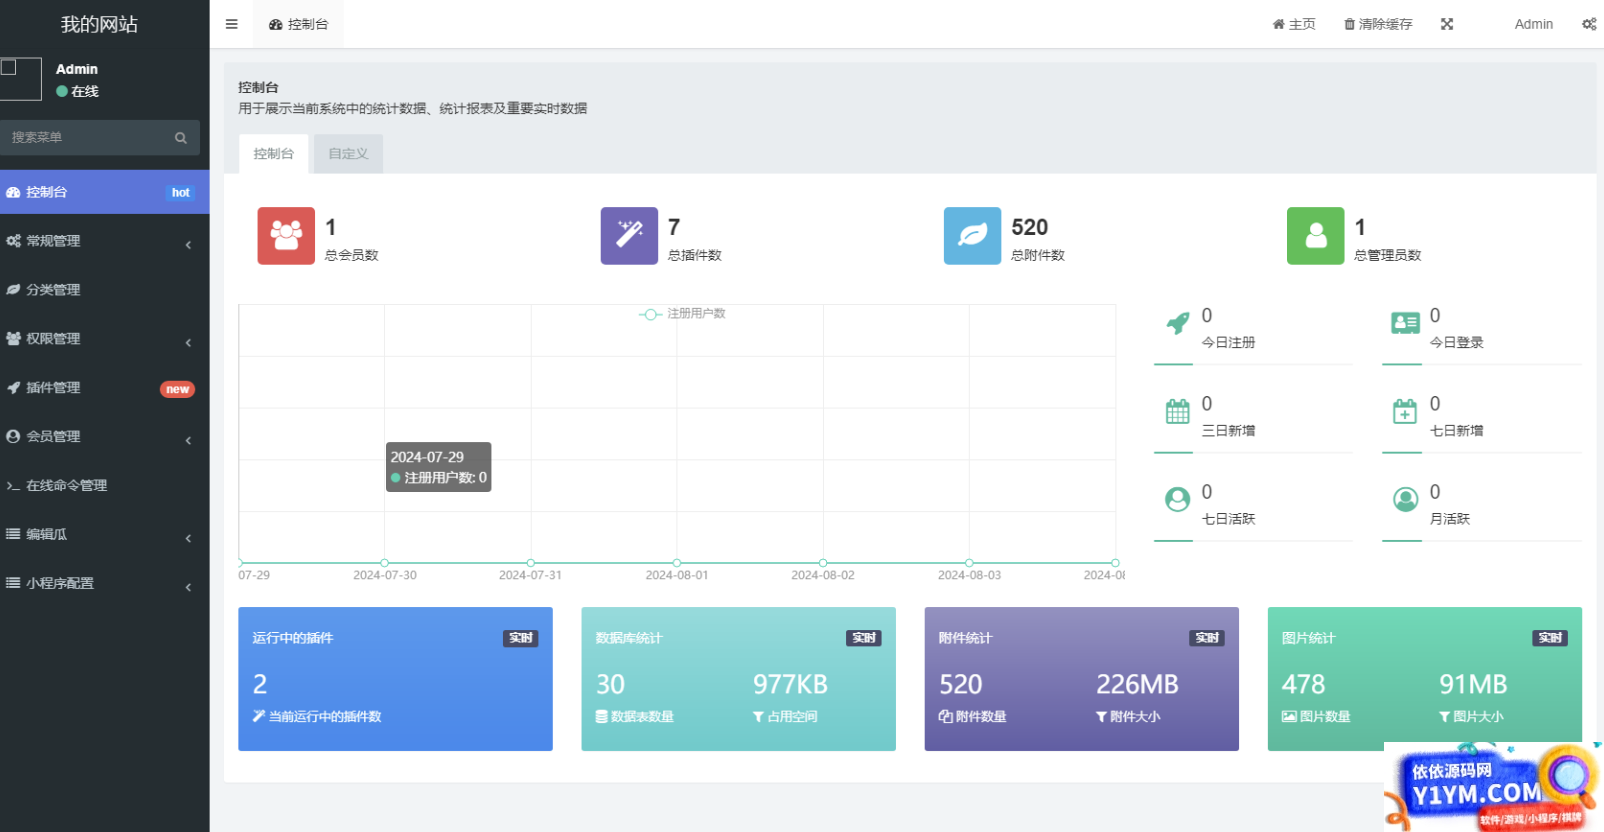Viewport: 1604px width, 832px height.
Task: Click the 今日登录 ID card icon
Action: 1405,323
